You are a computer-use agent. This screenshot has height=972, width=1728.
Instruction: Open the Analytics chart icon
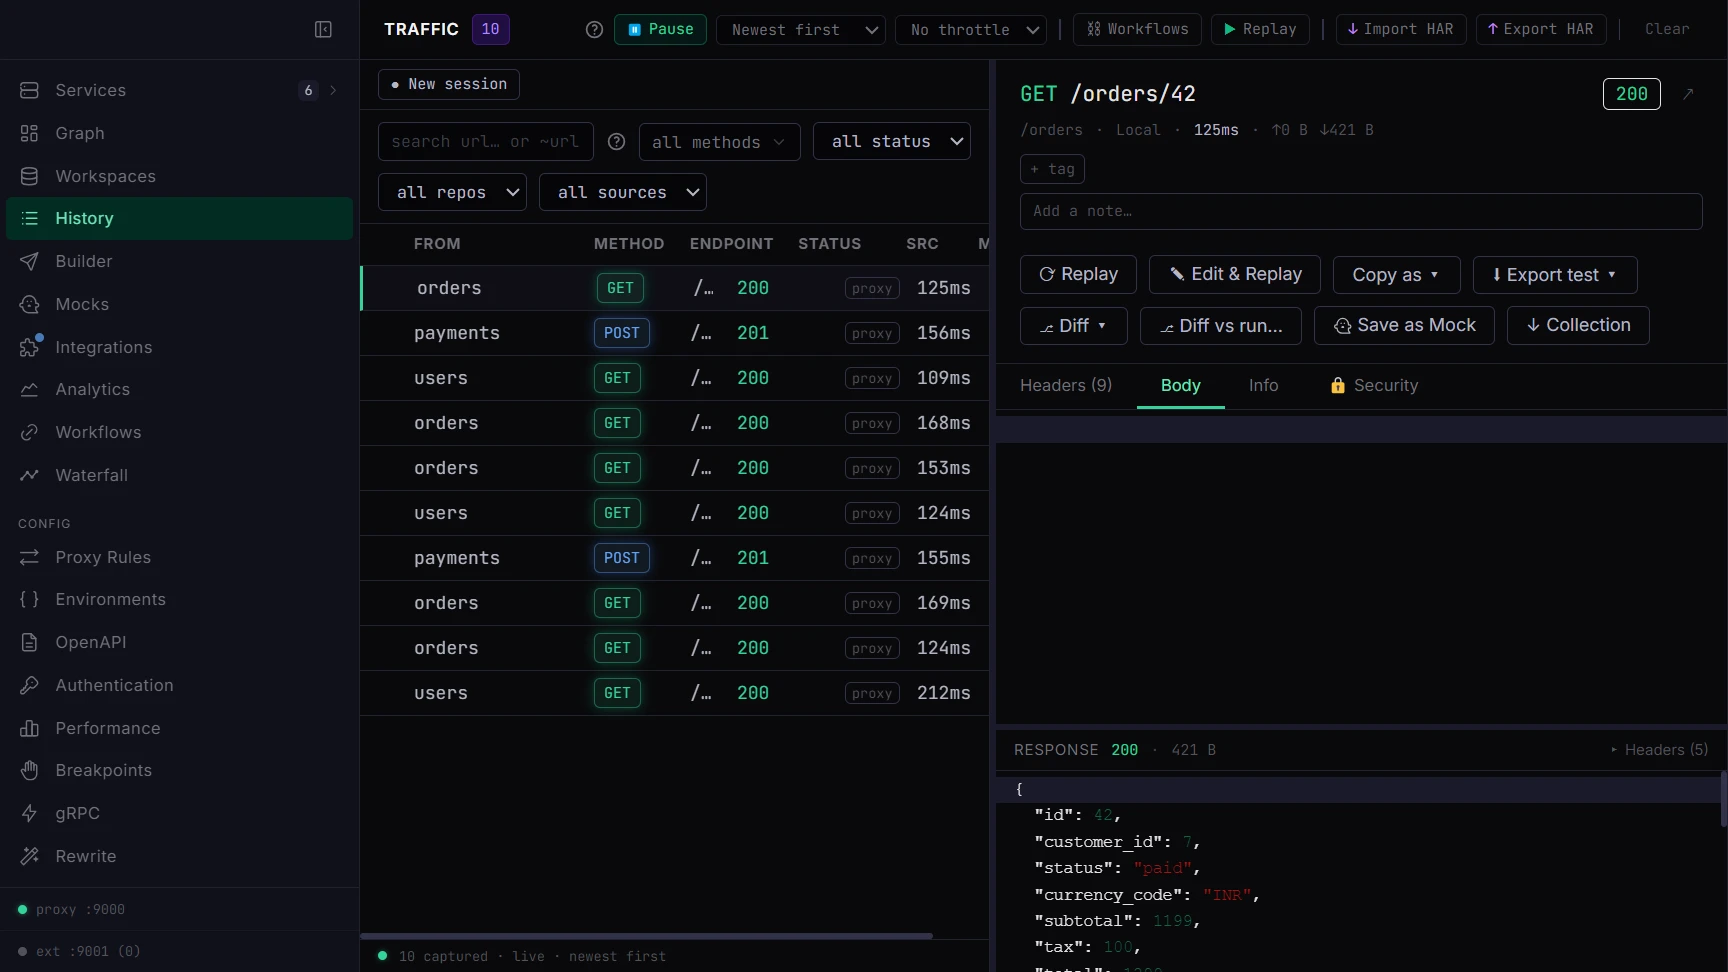(29, 389)
